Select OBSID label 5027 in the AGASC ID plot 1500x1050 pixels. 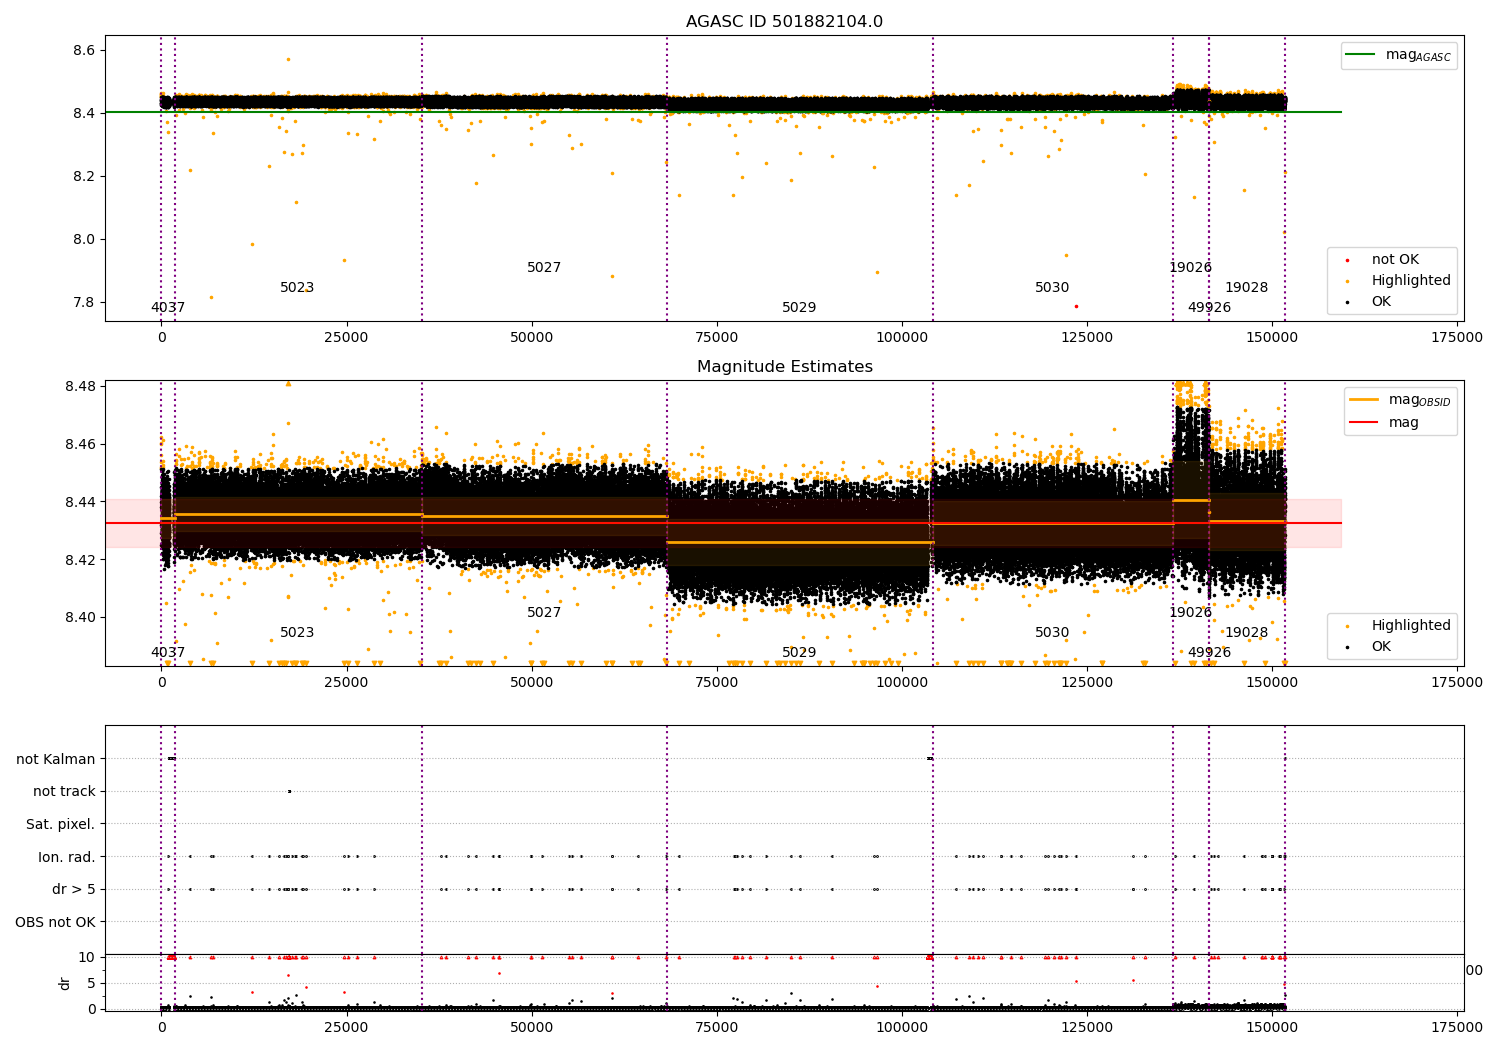coord(544,268)
